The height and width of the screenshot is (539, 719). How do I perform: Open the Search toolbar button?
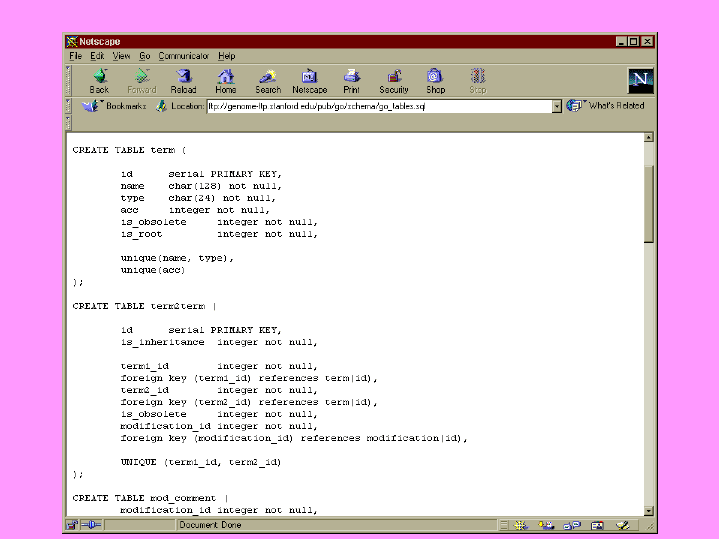(268, 80)
